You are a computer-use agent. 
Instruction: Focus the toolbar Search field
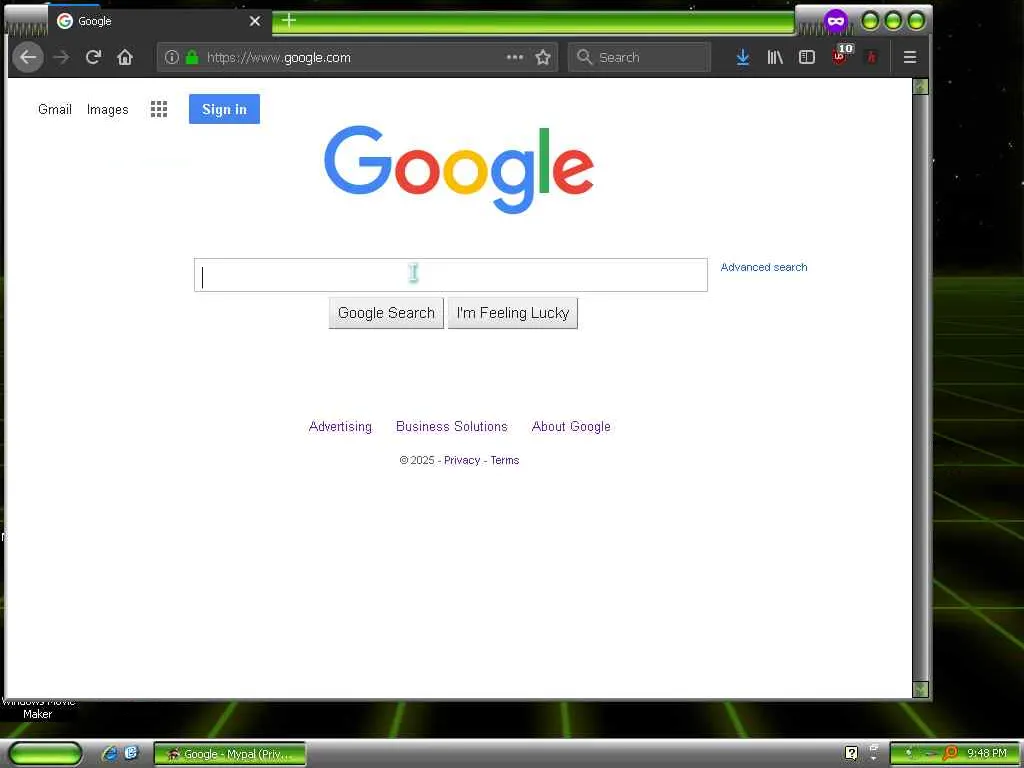[640, 57]
